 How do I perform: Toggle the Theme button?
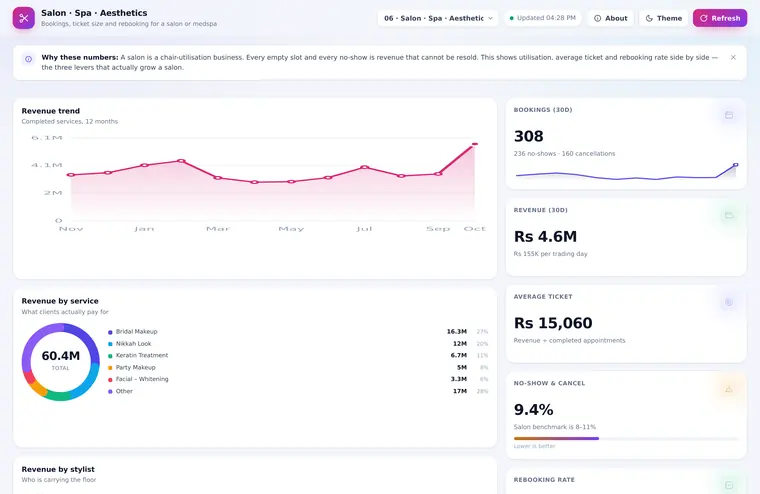[x=664, y=18]
